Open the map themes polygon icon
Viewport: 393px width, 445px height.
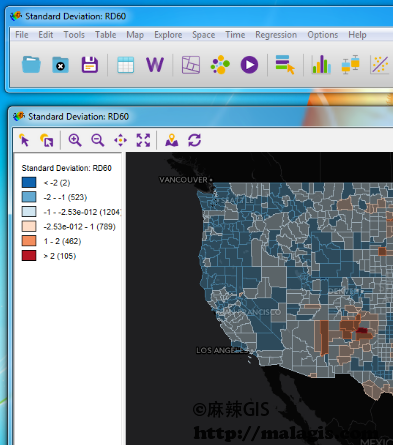pos(191,65)
